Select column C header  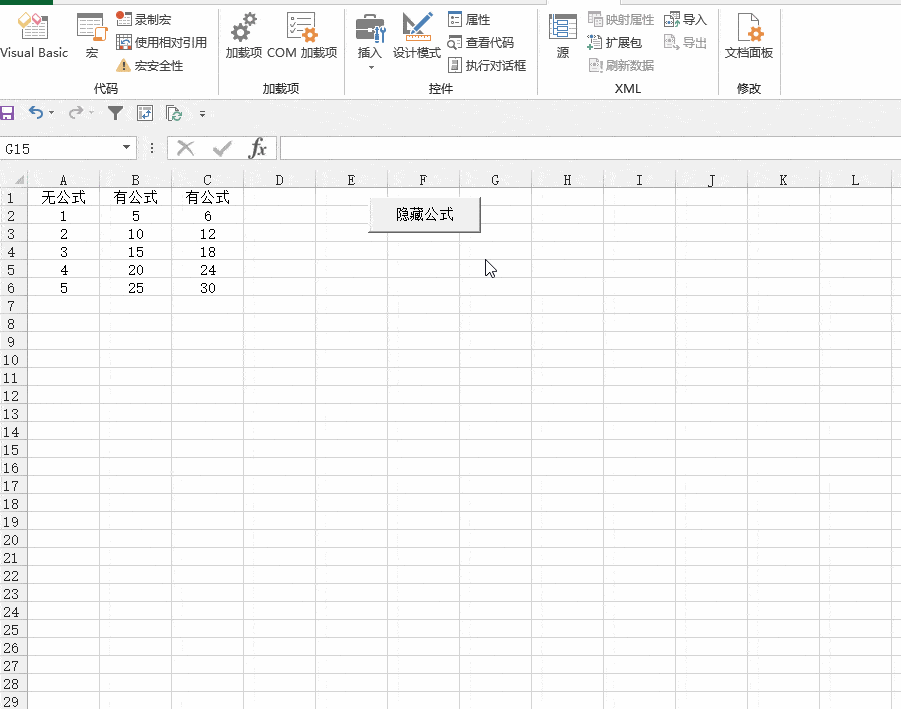pos(207,180)
